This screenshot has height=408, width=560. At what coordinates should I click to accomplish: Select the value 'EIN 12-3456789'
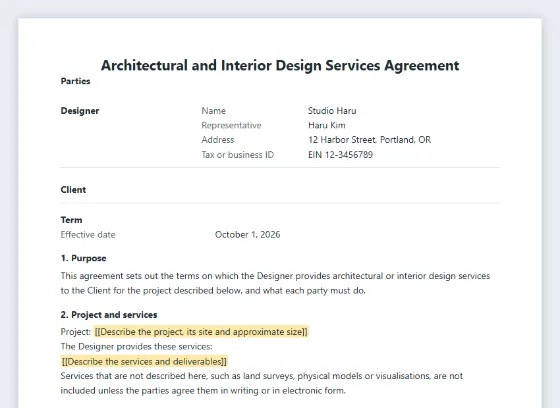tap(340, 155)
